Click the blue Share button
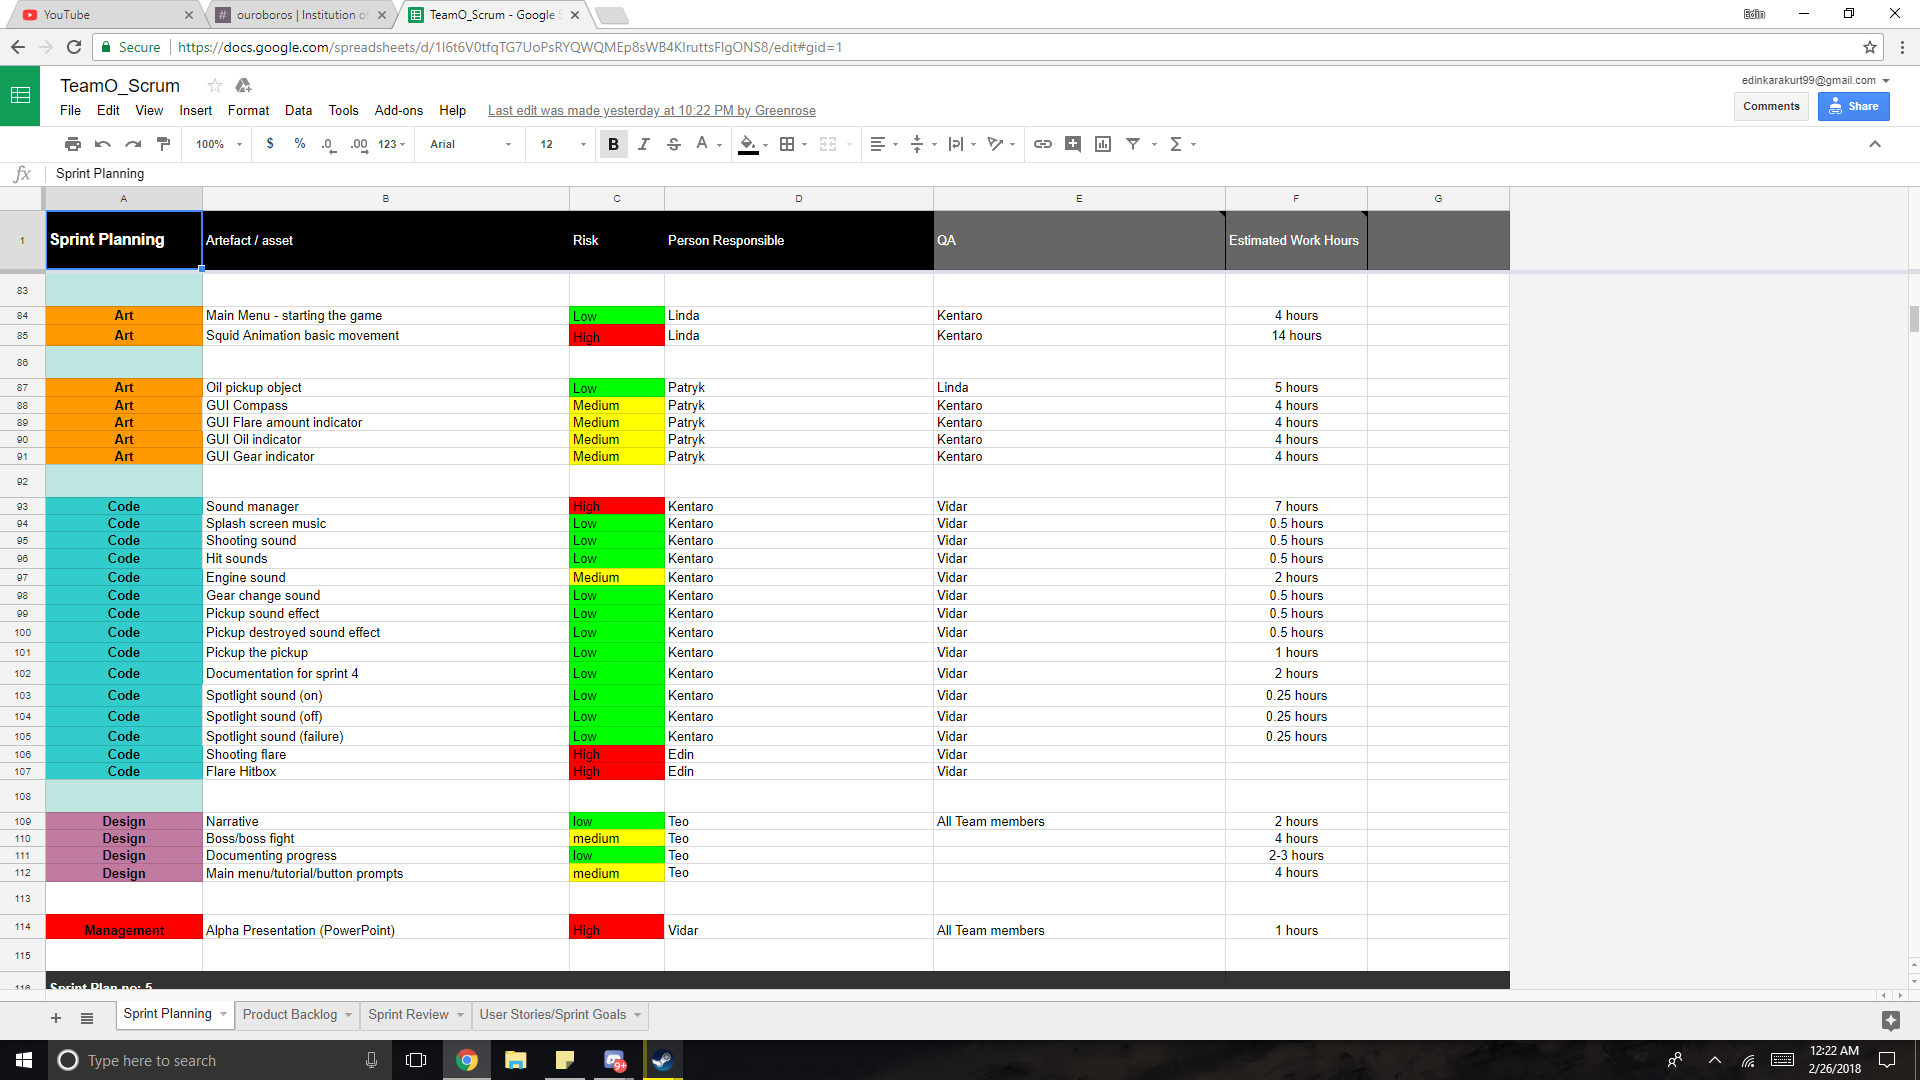 pos(1853,106)
